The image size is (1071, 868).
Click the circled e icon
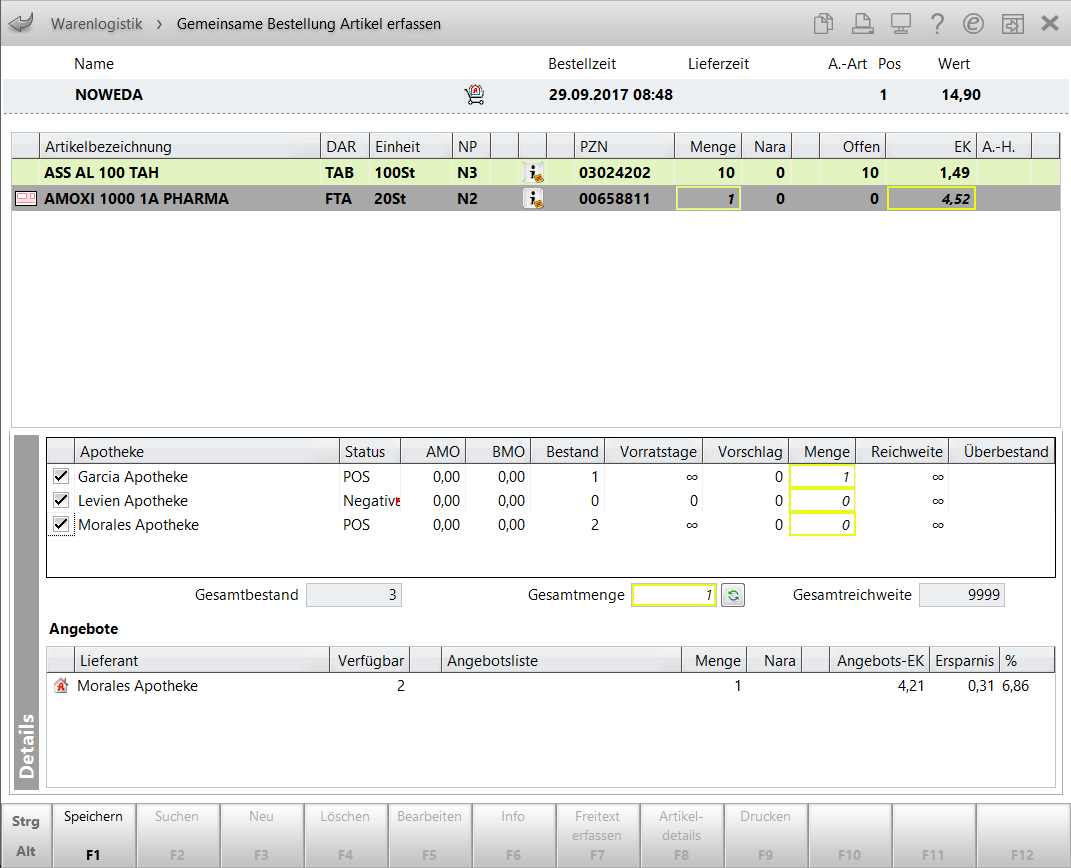click(973, 23)
